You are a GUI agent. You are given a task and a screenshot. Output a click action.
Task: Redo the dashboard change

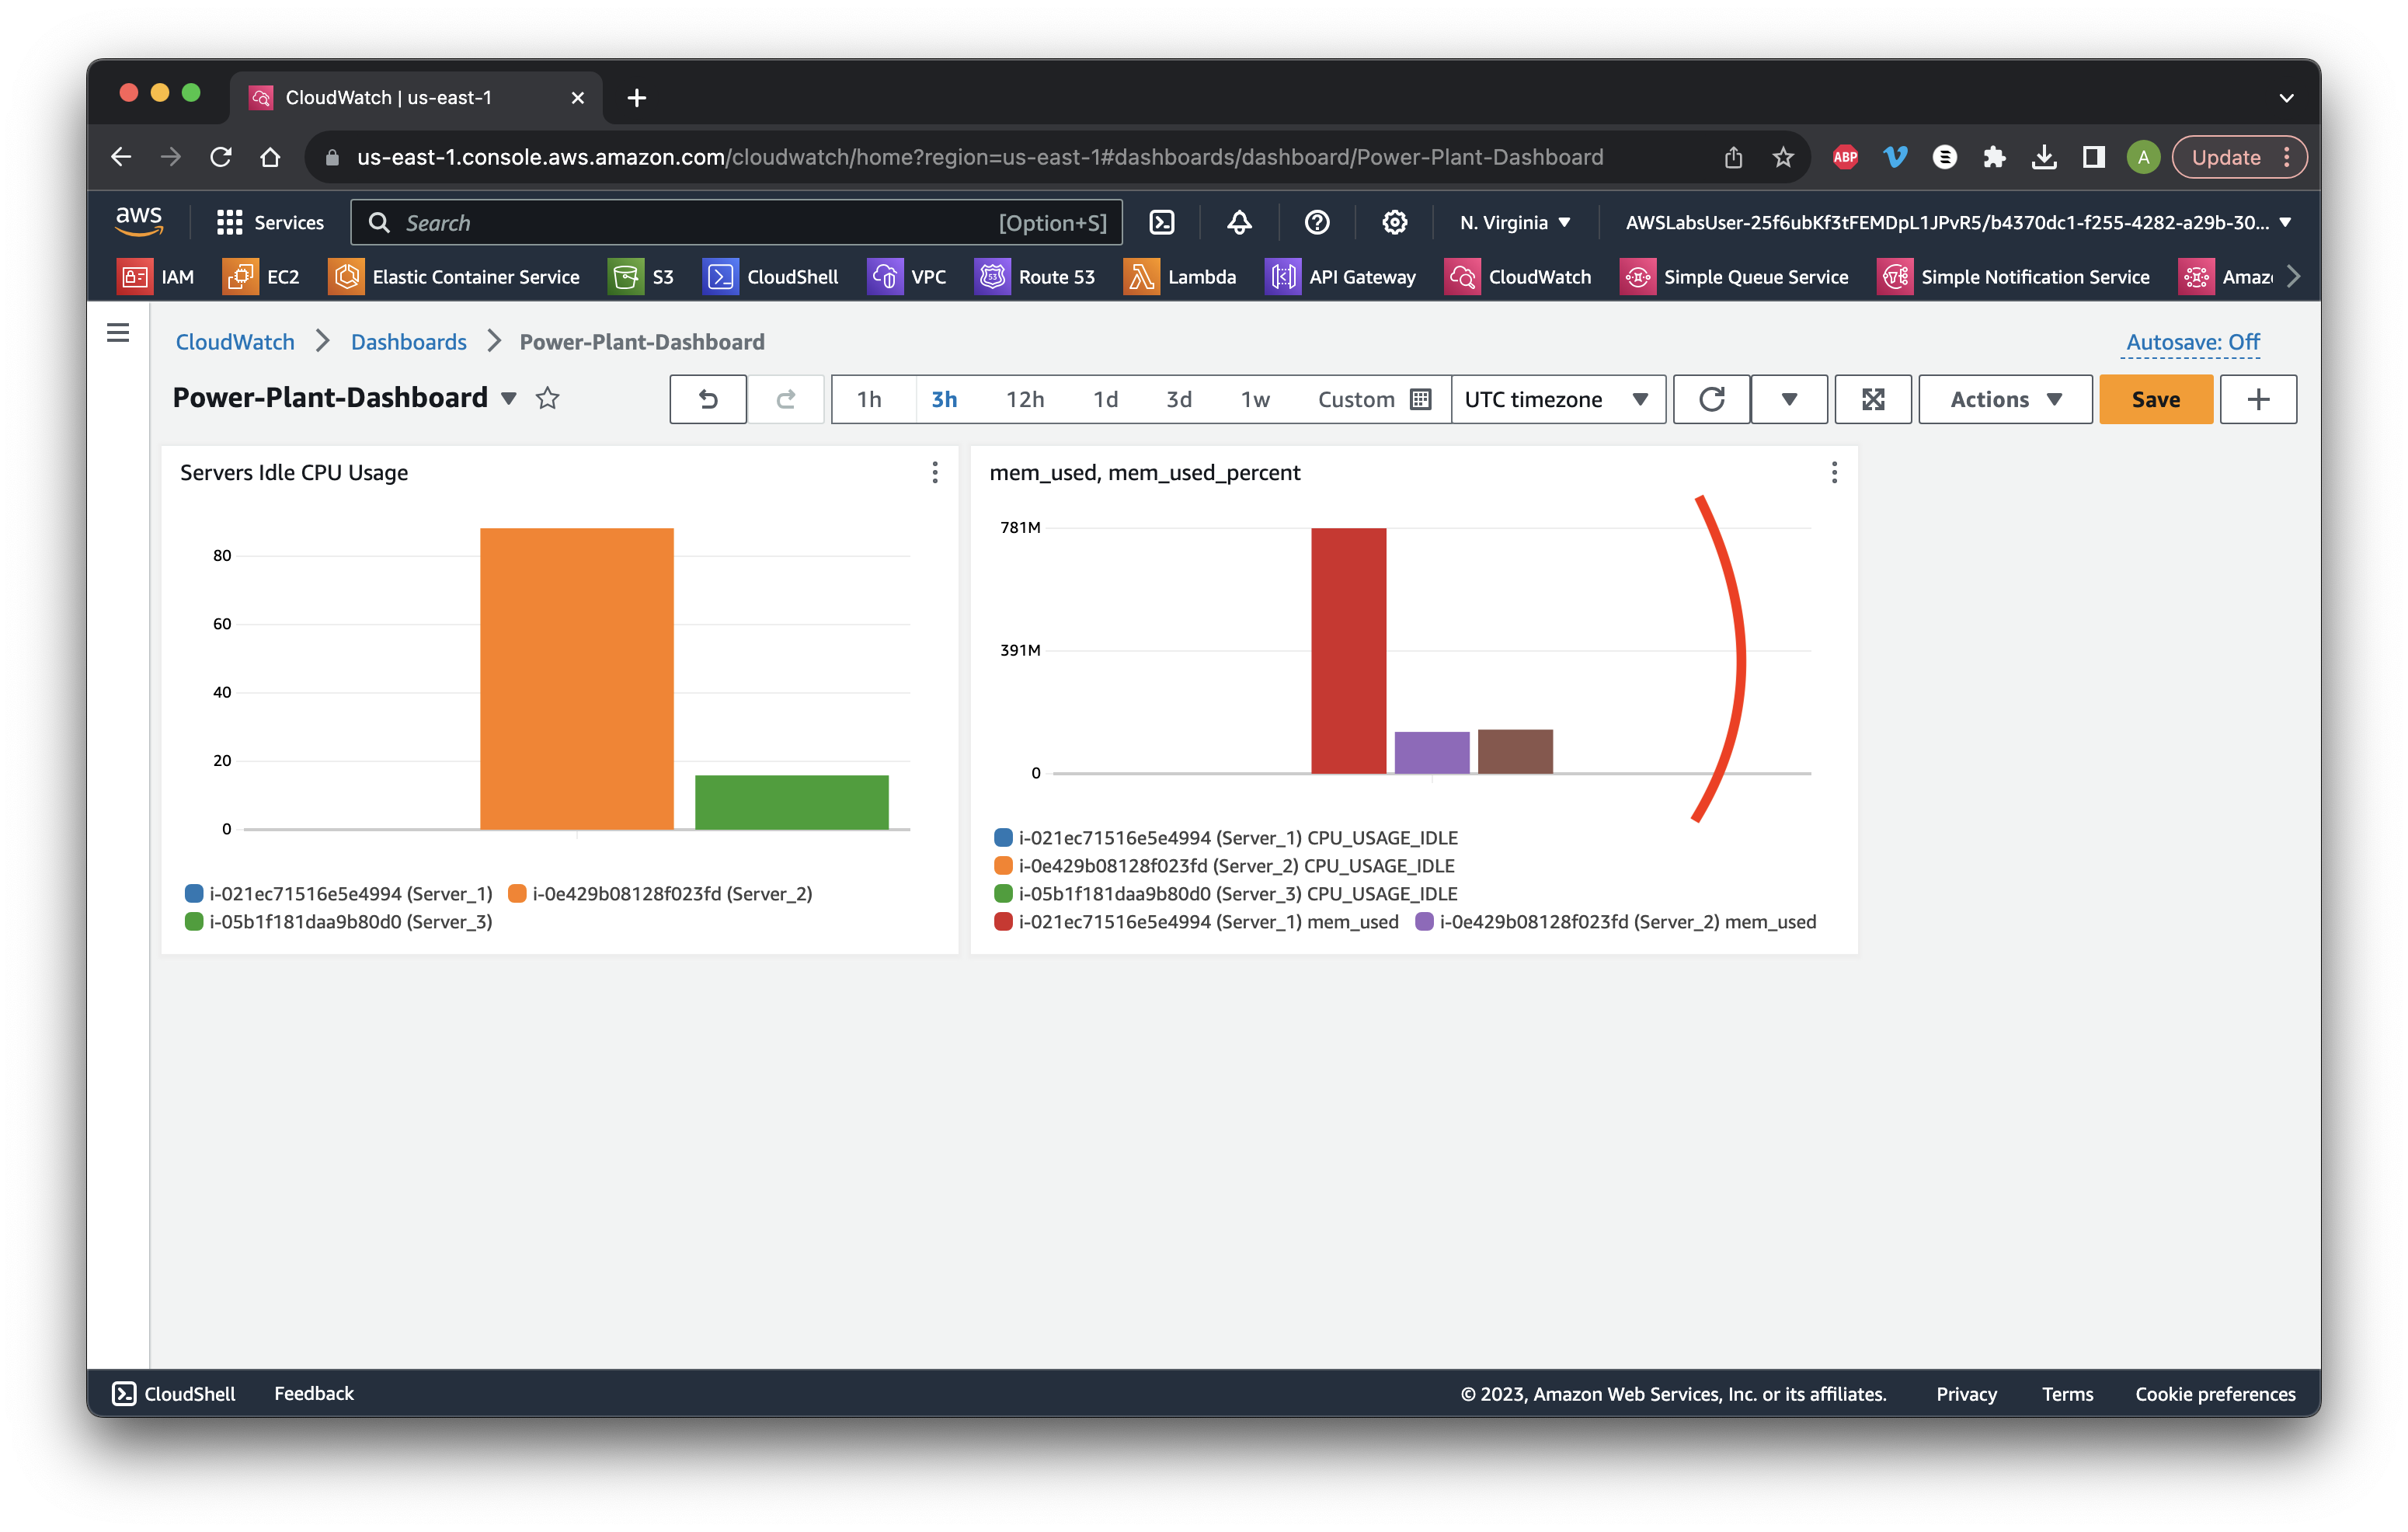[x=786, y=399]
